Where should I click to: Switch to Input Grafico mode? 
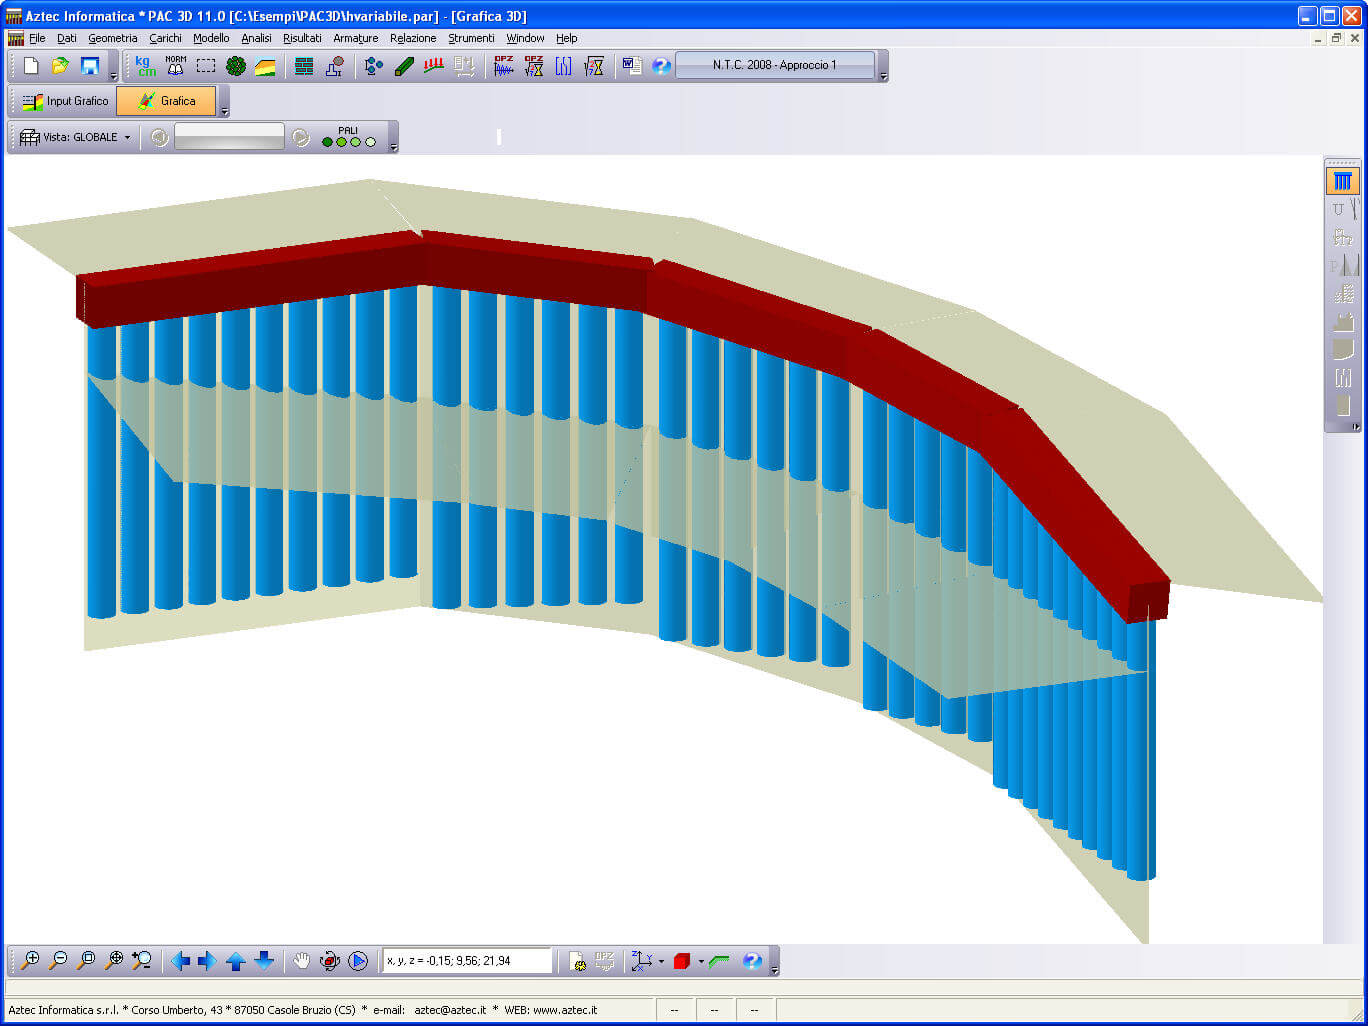(65, 101)
